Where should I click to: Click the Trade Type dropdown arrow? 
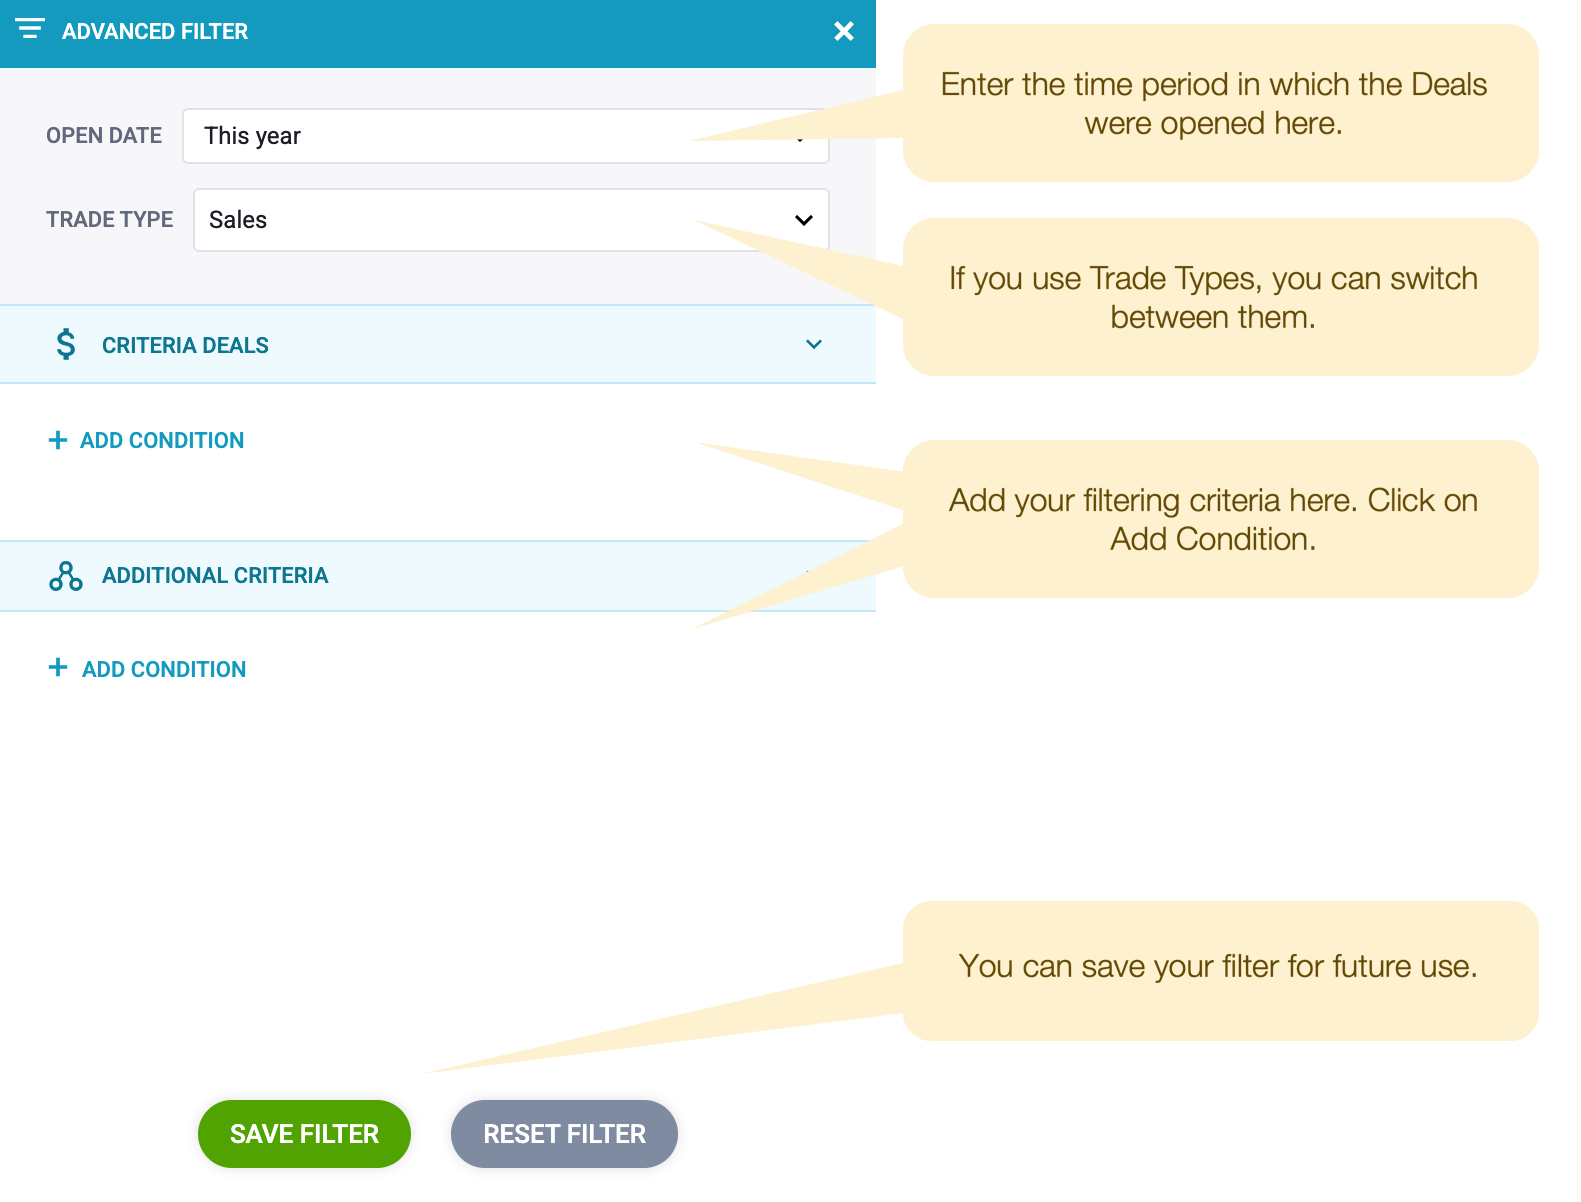[804, 220]
